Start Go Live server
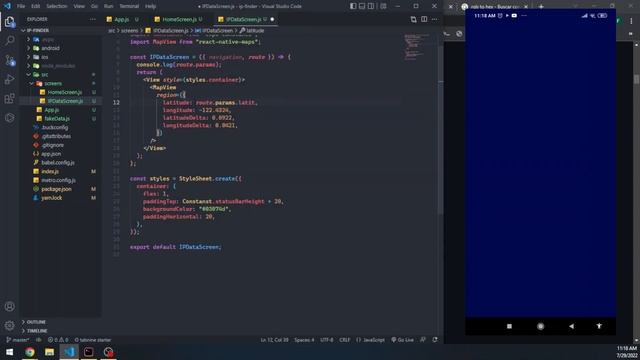Viewport: 640px width, 360px height. [x=402, y=340]
